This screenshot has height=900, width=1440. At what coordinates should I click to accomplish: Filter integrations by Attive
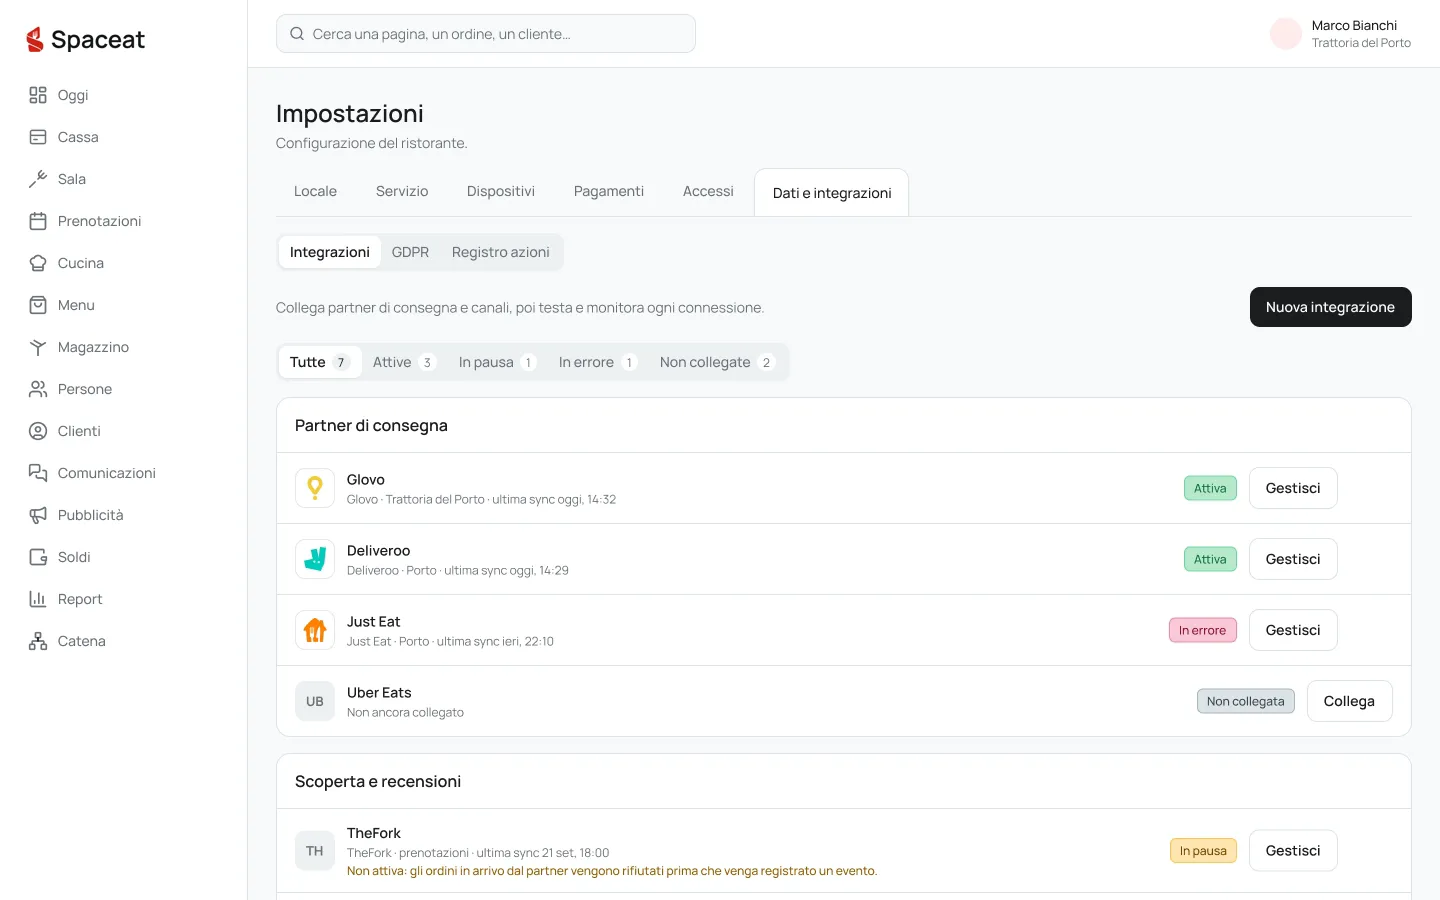404,362
